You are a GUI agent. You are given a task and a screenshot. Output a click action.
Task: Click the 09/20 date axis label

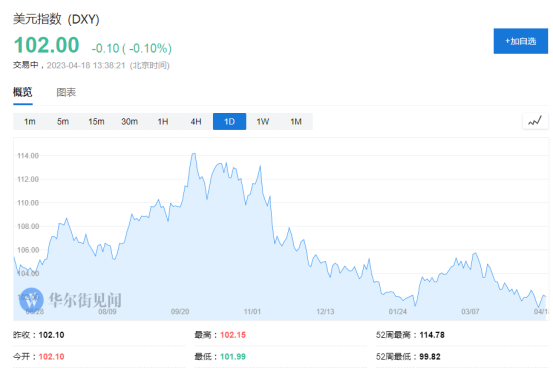(x=180, y=312)
